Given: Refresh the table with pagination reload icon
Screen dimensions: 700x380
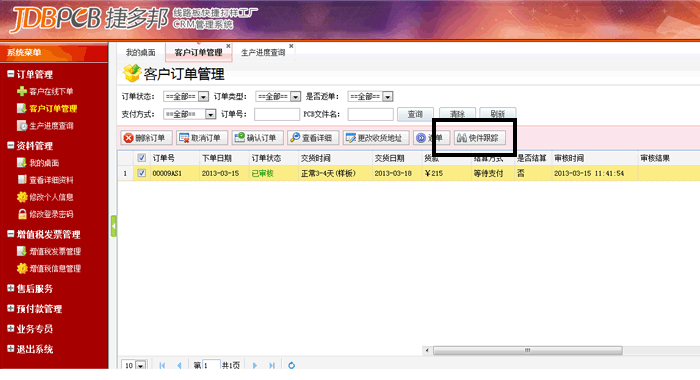Looking at the screenshot, I should pyautogui.click(x=291, y=365).
